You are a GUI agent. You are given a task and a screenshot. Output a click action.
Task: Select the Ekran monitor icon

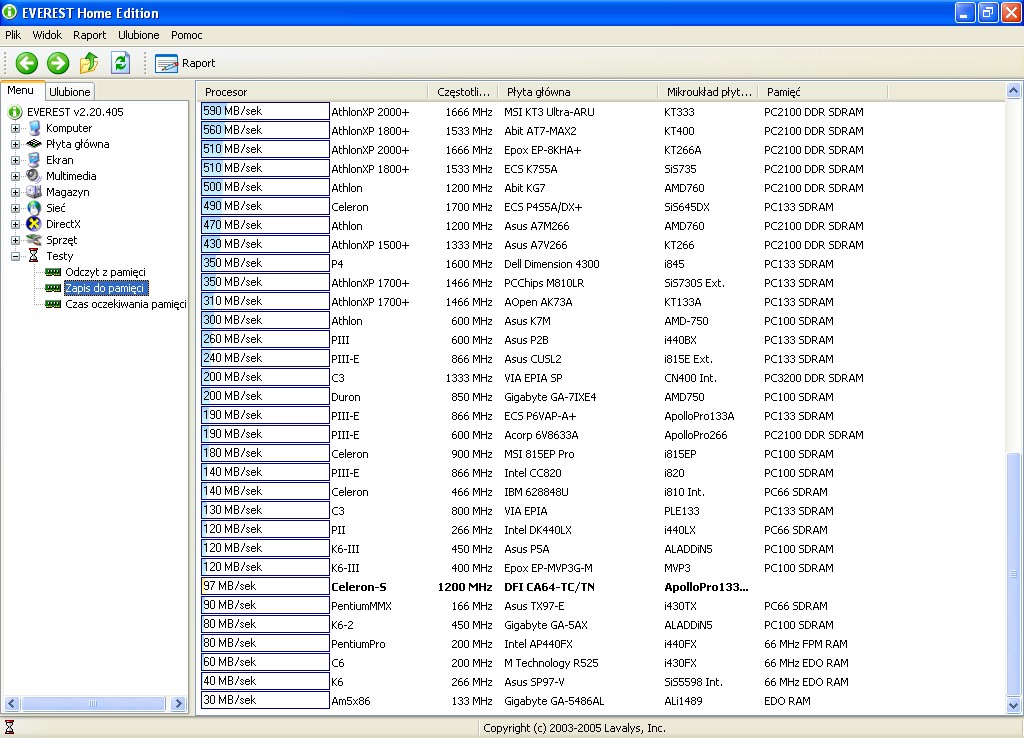coord(34,160)
